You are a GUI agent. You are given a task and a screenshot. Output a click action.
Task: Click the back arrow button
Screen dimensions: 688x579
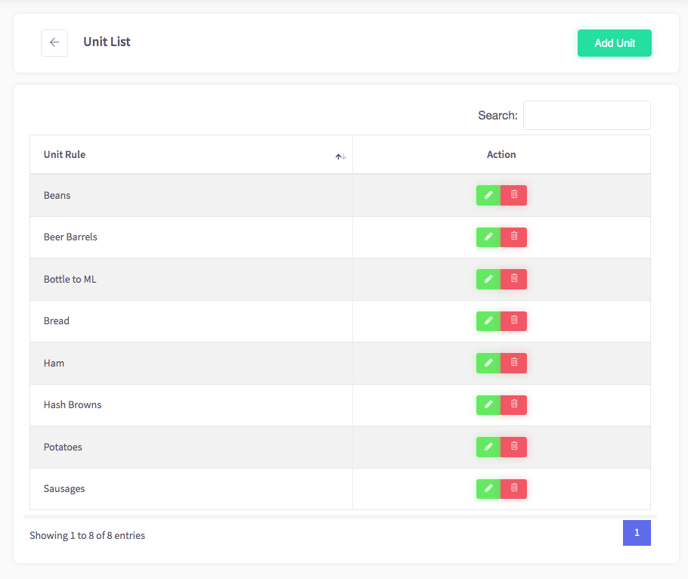point(54,43)
